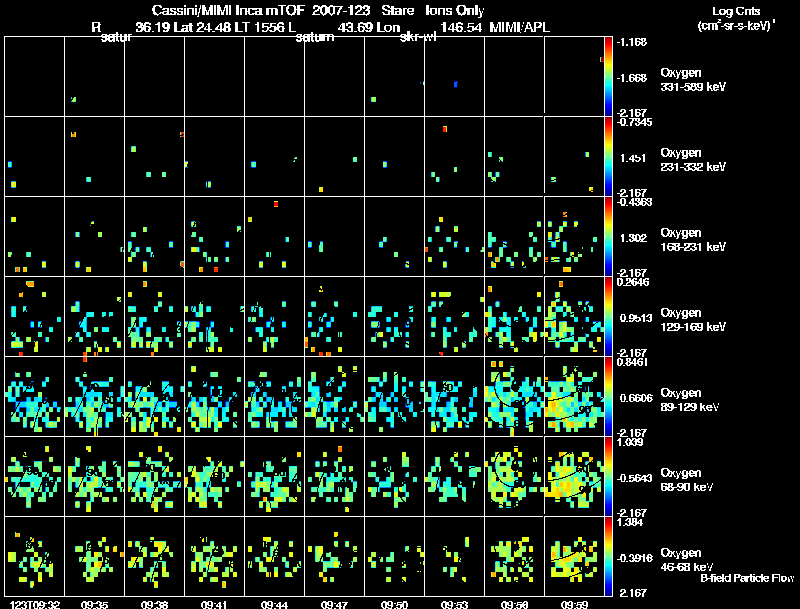Click the 'B-field Particle Flow' caption
800x609 pixels.
pyautogui.click(x=747, y=578)
